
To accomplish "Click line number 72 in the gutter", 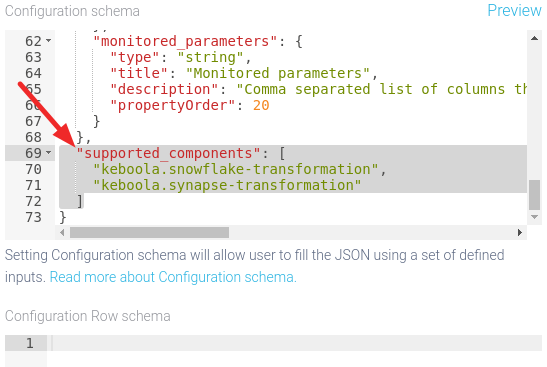I will (33, 201).
